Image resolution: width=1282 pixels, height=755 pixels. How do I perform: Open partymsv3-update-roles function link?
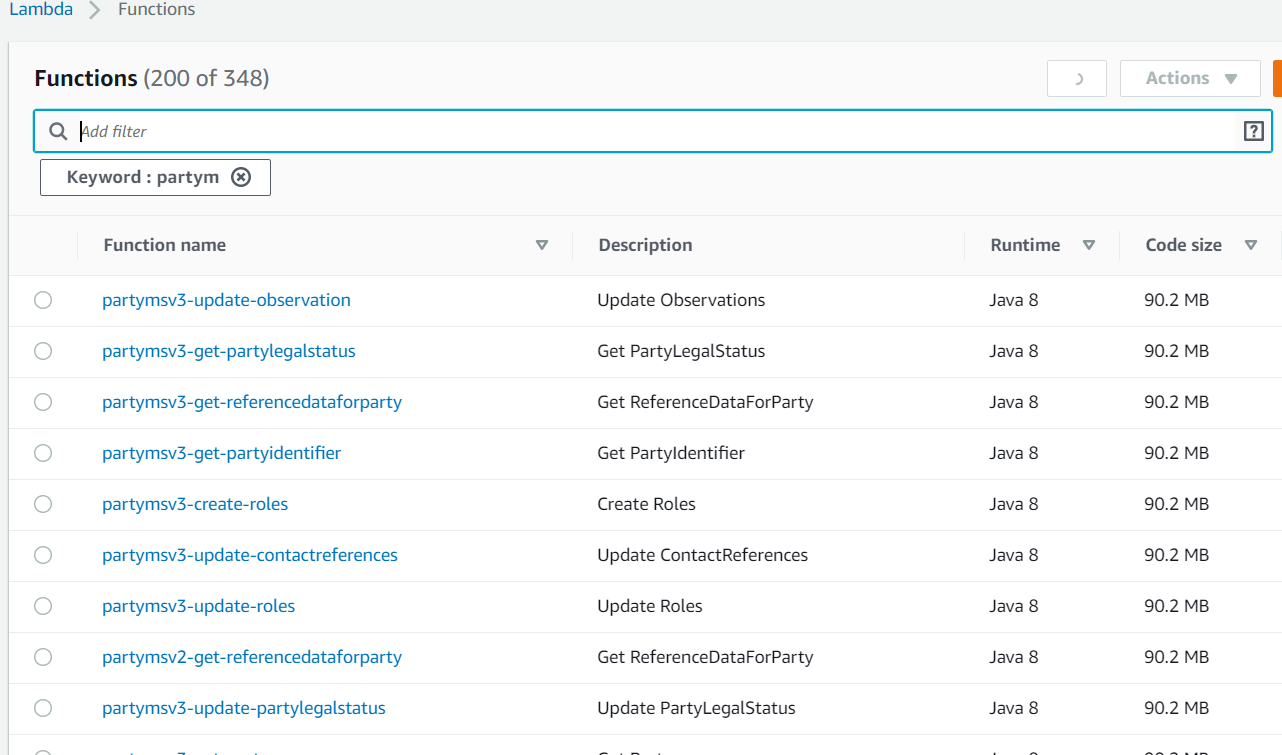(x=198, y=606)
